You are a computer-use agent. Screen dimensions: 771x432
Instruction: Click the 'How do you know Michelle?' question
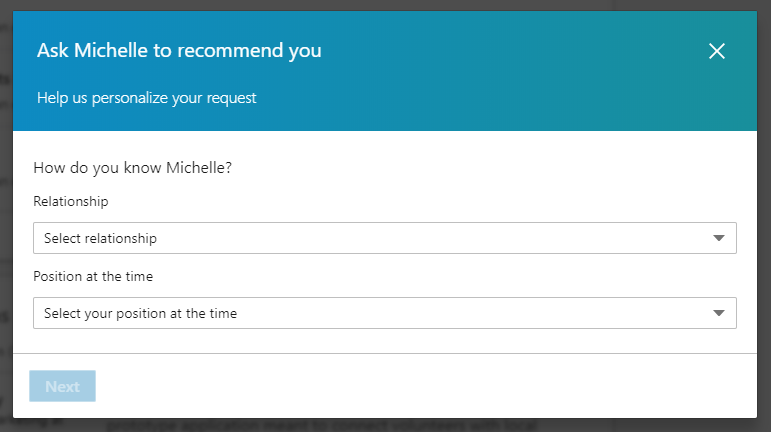[x=133, y=167]
